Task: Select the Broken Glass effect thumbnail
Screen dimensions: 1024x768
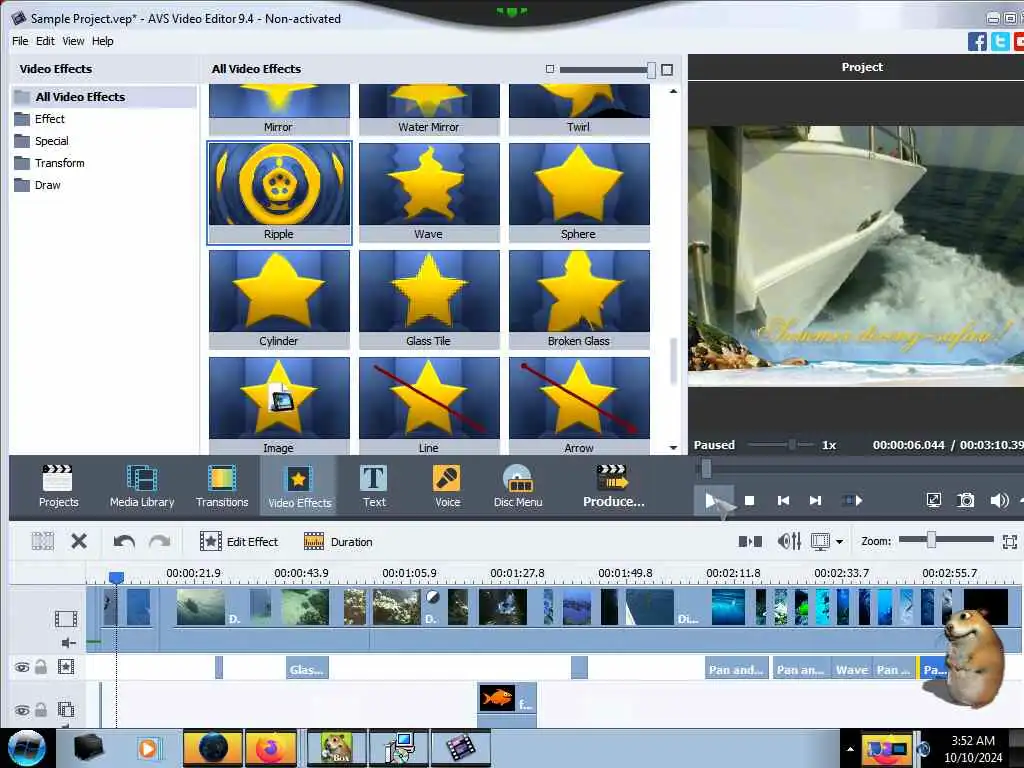Action: tap(579, 300)
